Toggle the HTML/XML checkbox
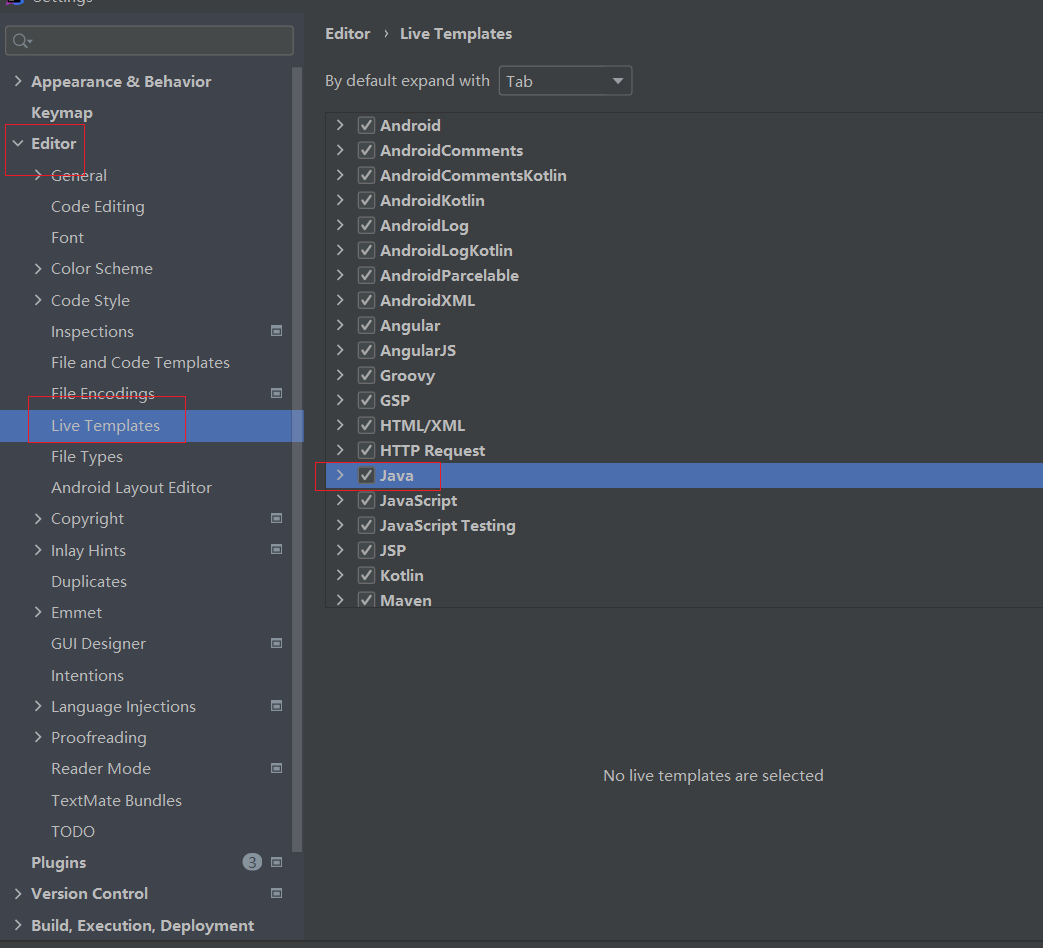This screenshot has height=948, width=1043. 366,425
